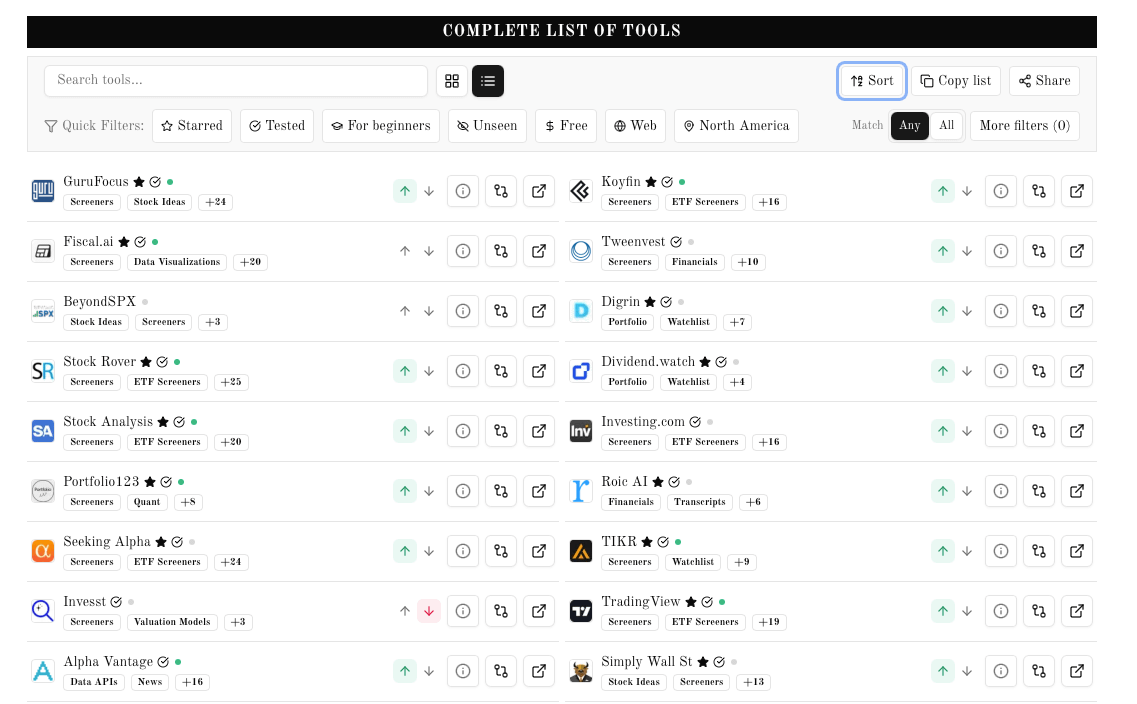Enable the Free filter
Image resolution: width=1137 pixels, height=704 pixels.
(x=566, y=126)
